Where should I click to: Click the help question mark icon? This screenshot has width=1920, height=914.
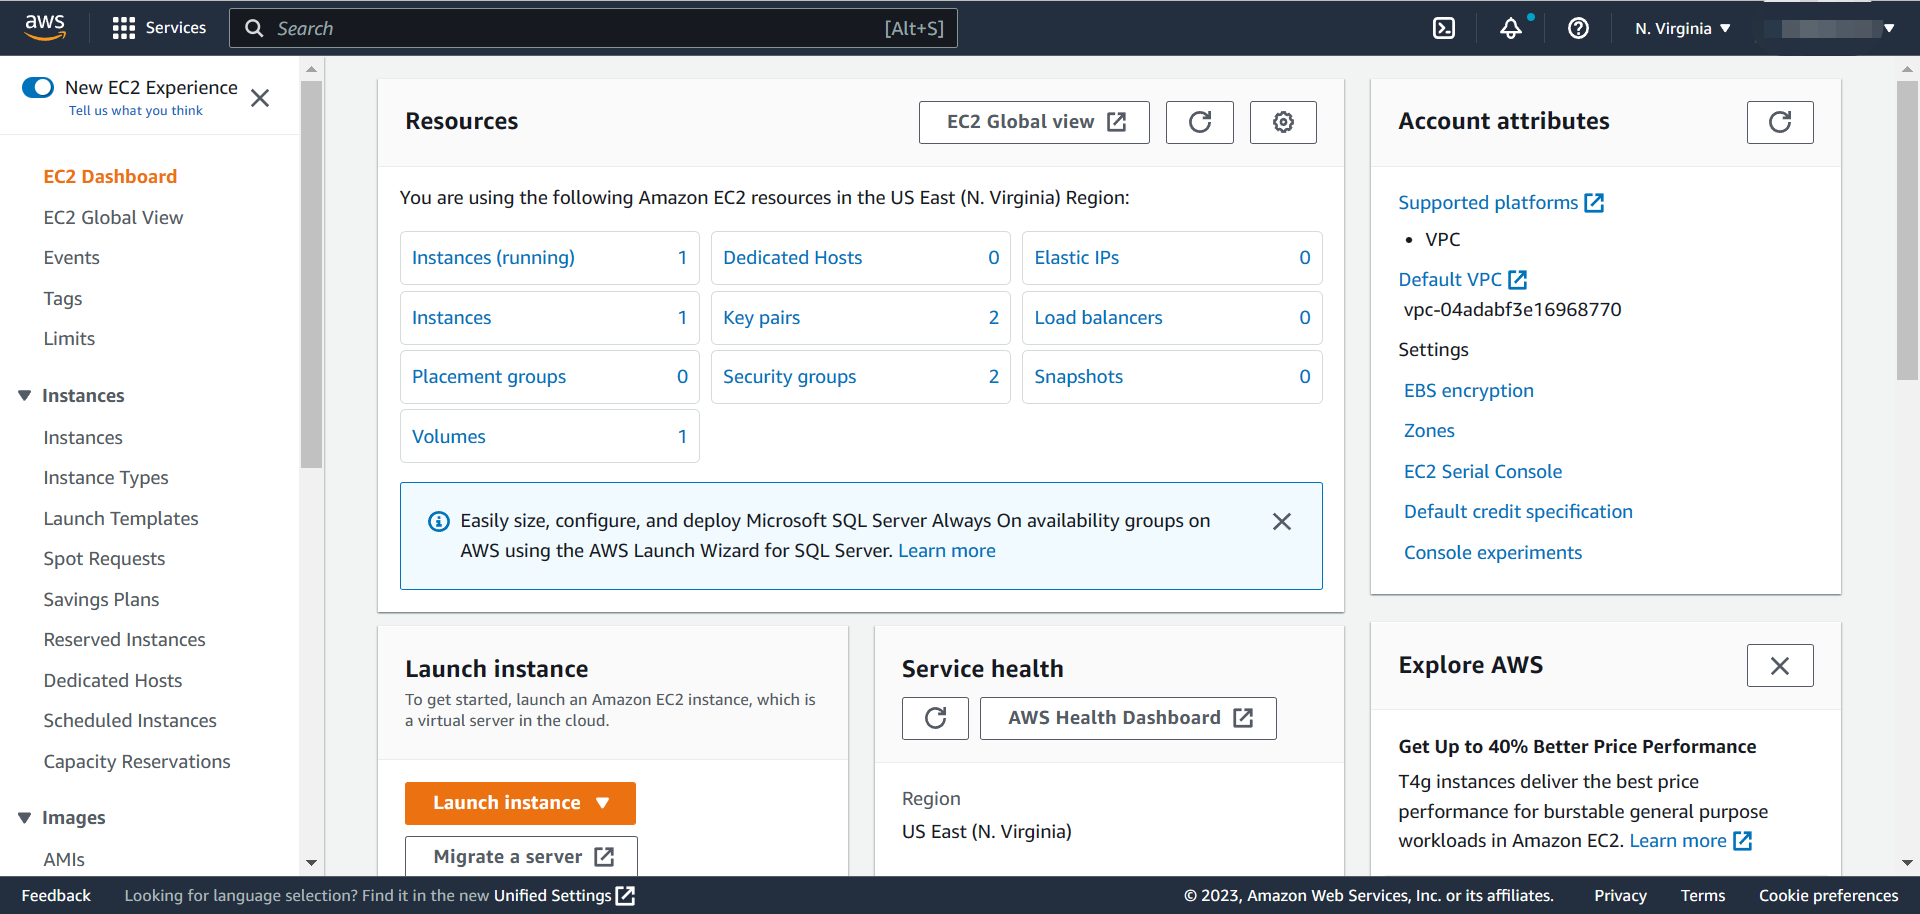coord(1578,28)
